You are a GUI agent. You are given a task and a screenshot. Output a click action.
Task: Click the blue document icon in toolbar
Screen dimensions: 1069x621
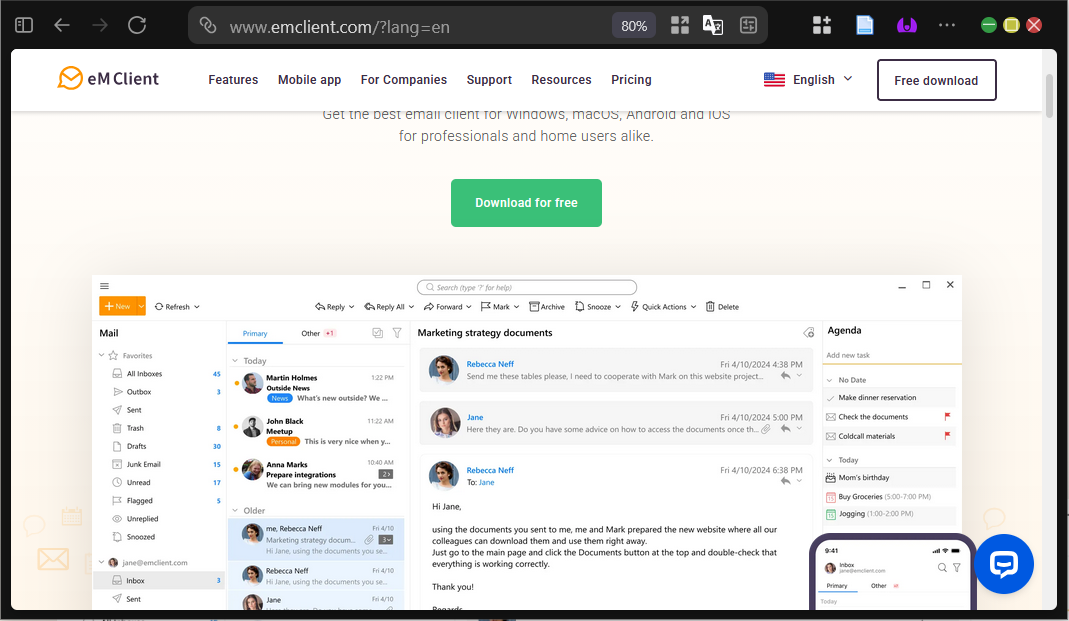click(864, 26)
